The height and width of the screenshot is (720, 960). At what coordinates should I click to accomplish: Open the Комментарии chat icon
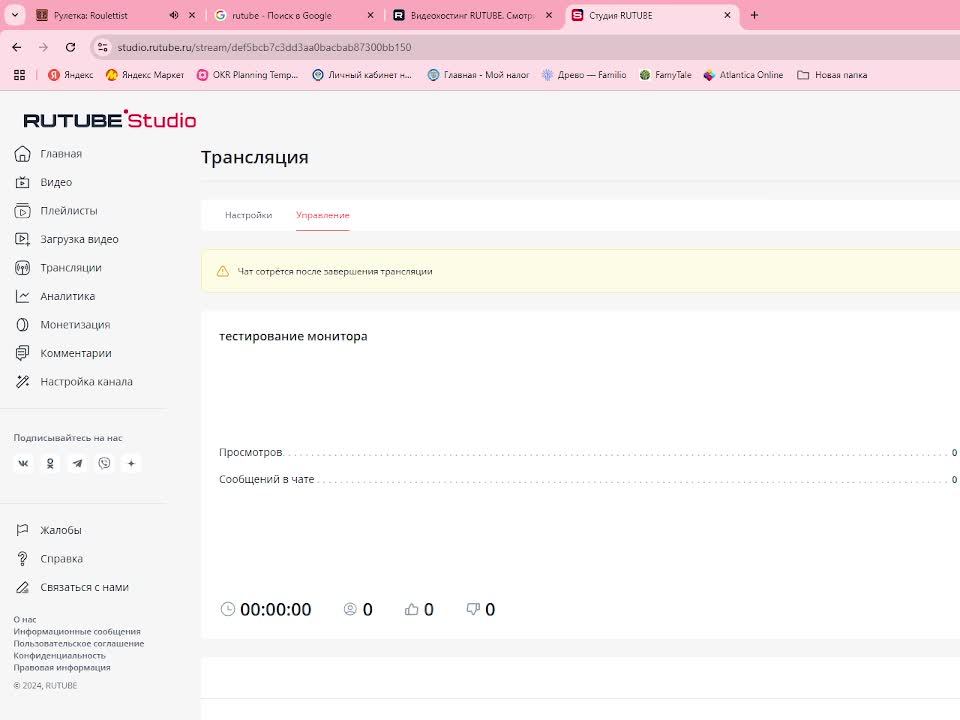coord(22,353)
